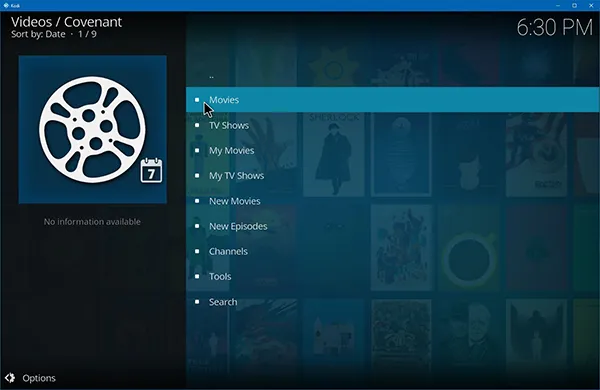Maximize the Kodi window
The image size is (600, 390).
pos(574,5)
